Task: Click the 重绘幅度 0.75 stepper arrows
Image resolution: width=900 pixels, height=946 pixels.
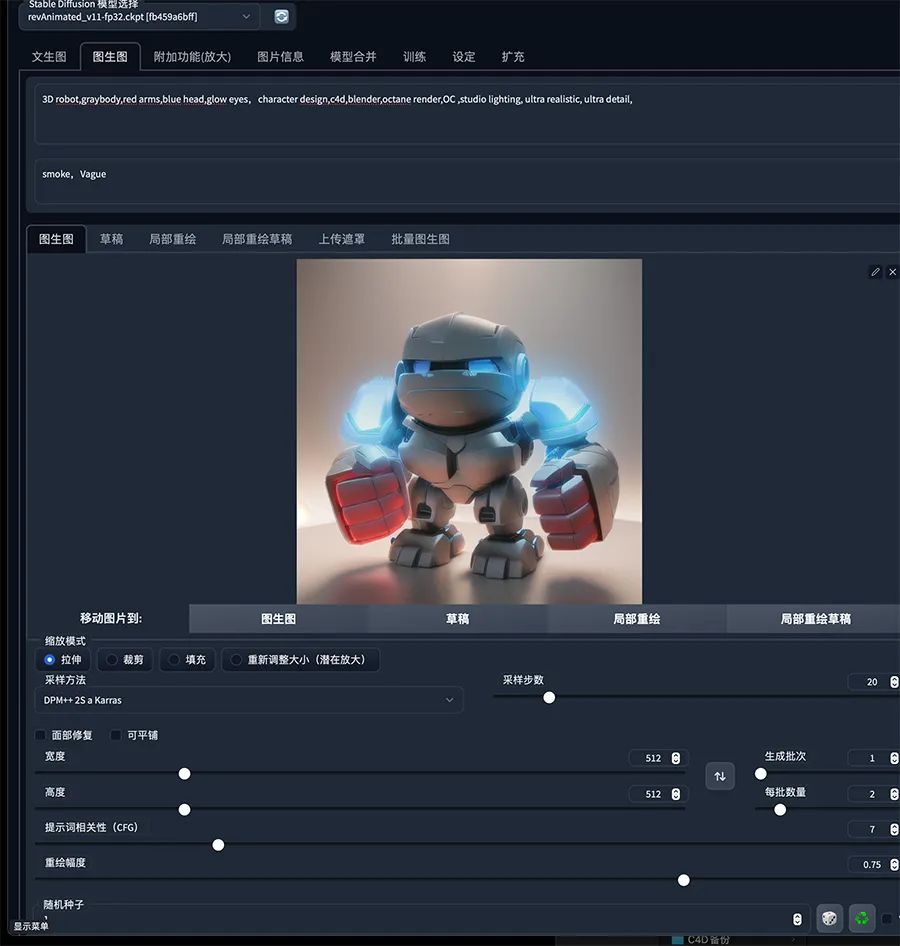Action: pos(893,864)
